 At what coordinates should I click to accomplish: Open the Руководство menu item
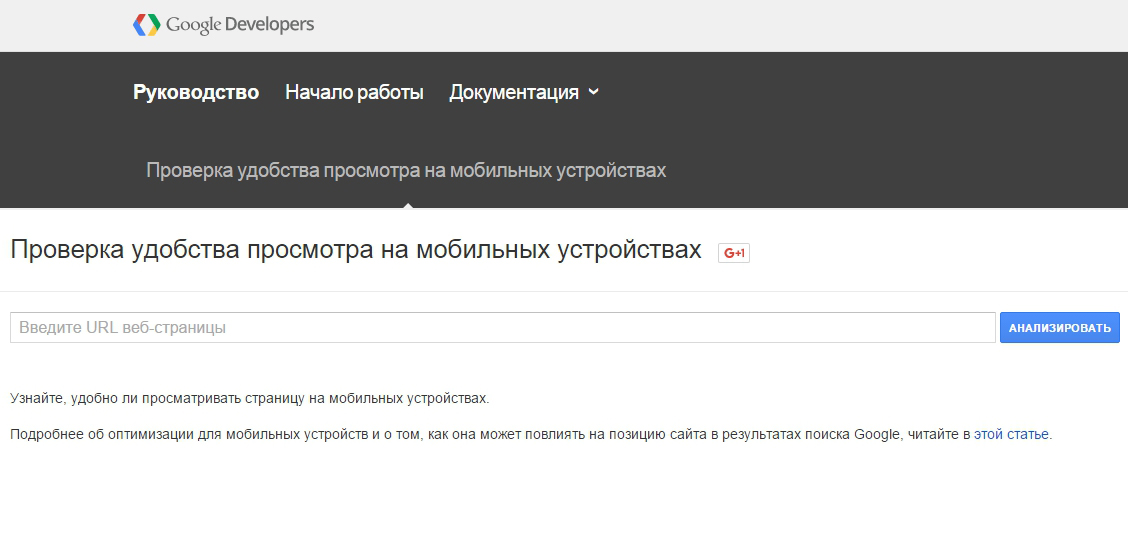point(196,92)
